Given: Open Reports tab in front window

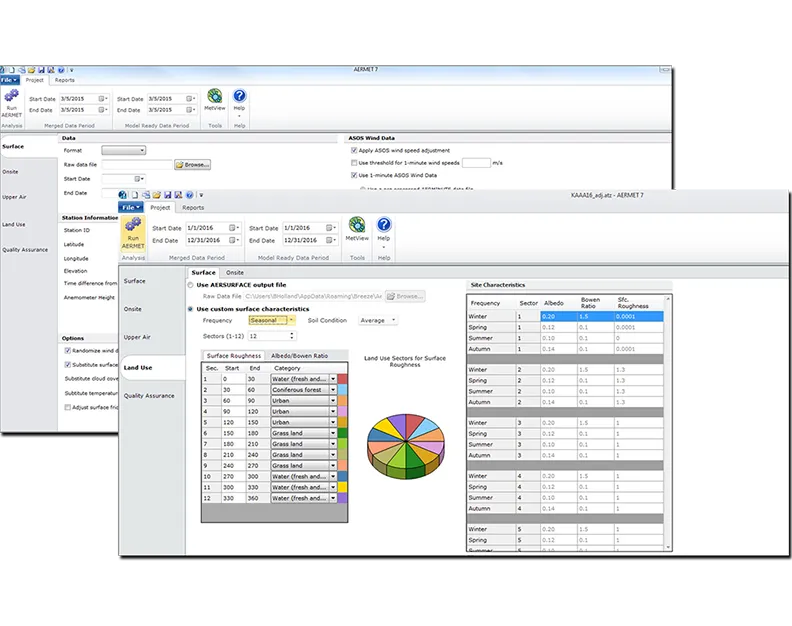Looking at the screenshot, I should (193, 208).
